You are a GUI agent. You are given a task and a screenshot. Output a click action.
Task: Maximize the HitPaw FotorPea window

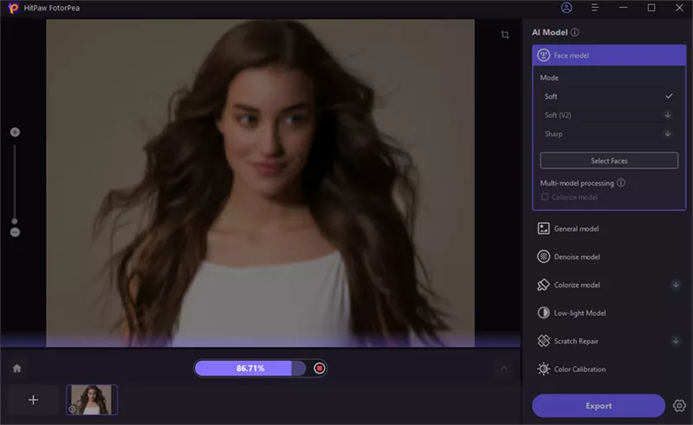(x=651, y=8)
